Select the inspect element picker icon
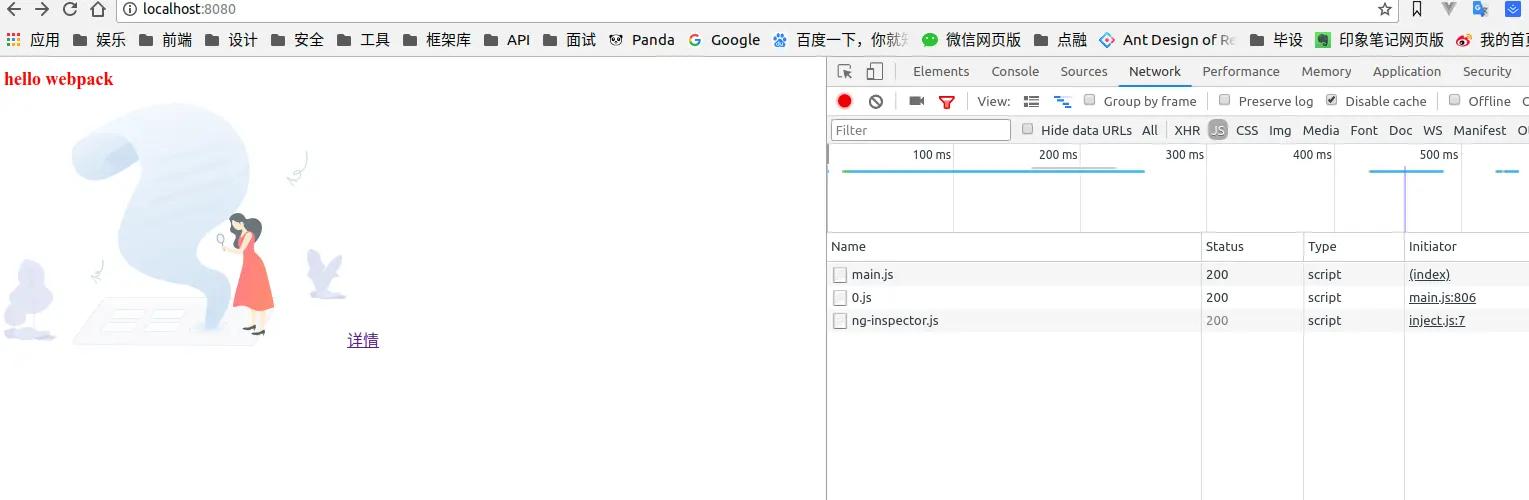The width and height of the screenshot is (1529, 500). point(845,71)
